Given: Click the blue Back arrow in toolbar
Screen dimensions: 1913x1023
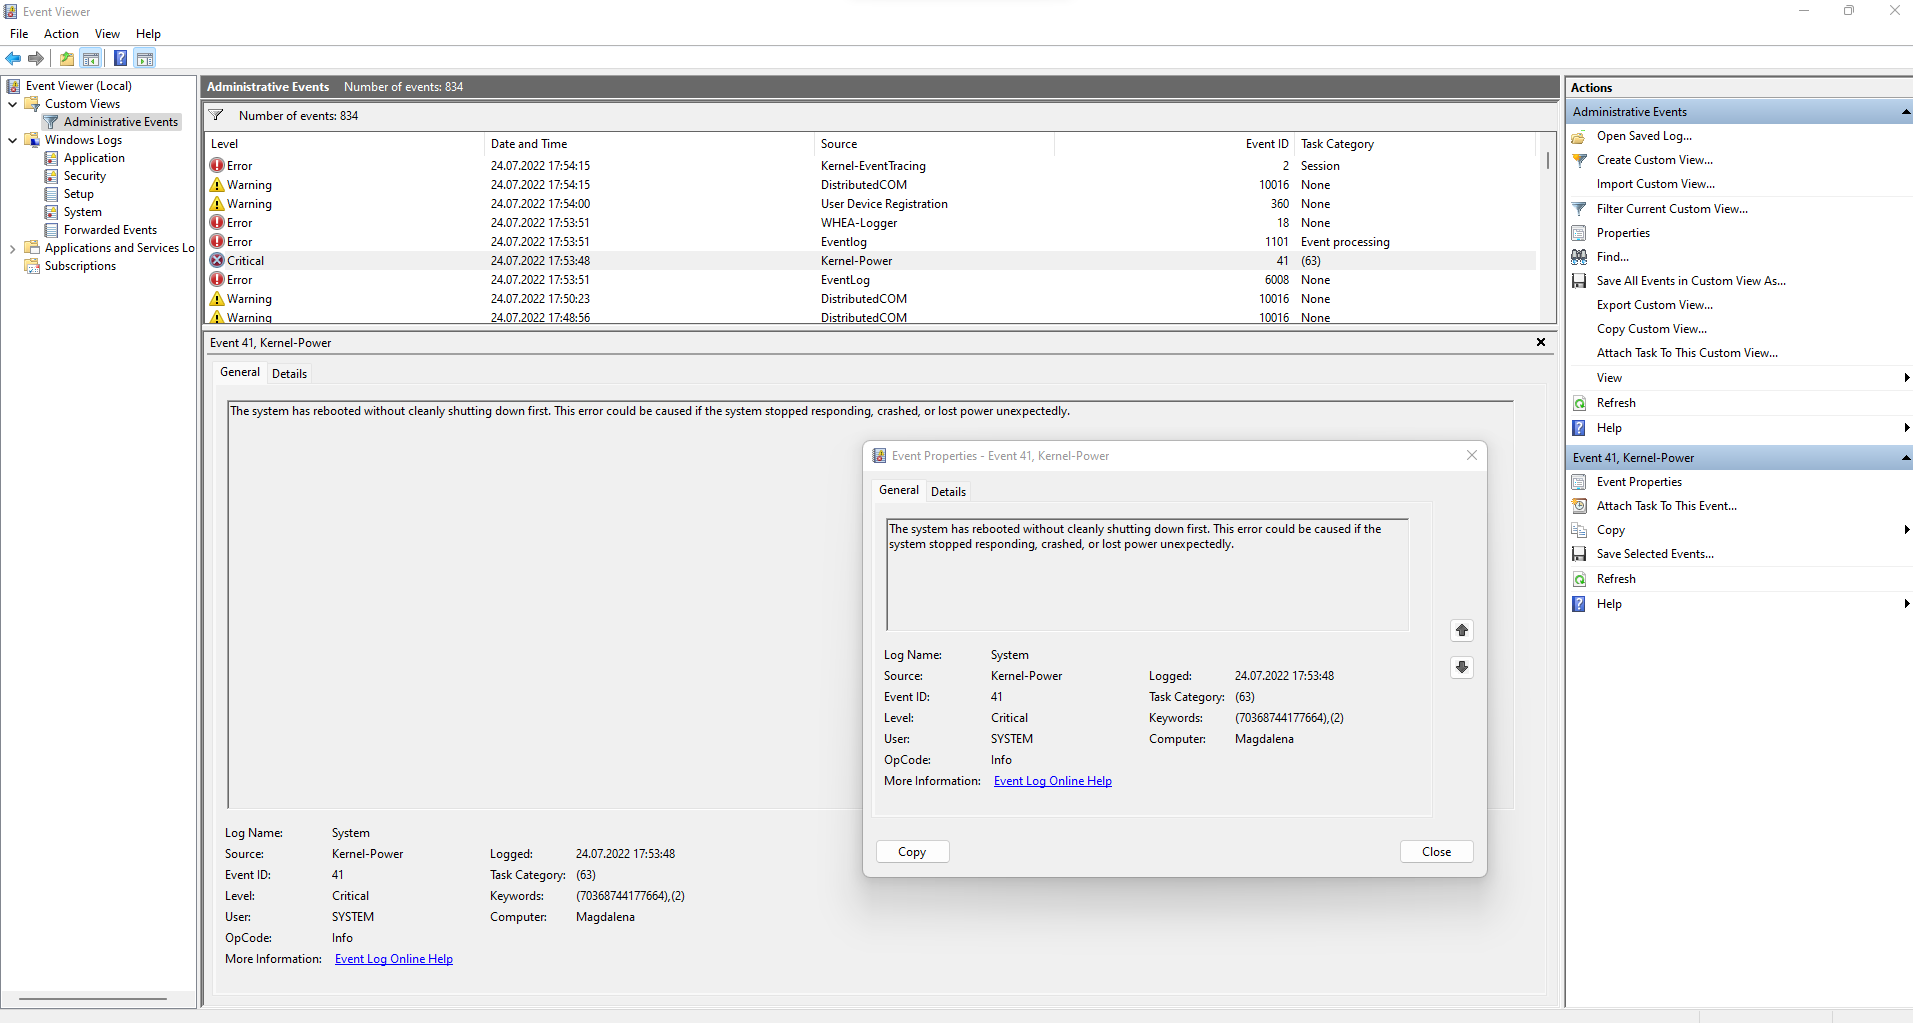Looking at the screenshot, I should click(x=13, y=58).
